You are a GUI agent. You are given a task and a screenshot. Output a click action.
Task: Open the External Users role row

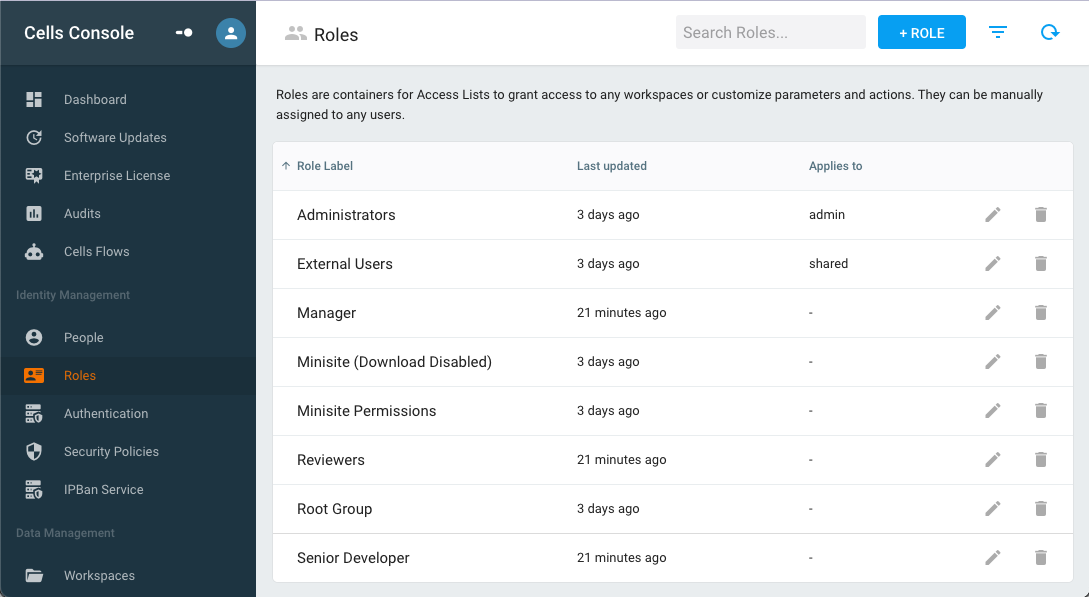tap(672, 264)
